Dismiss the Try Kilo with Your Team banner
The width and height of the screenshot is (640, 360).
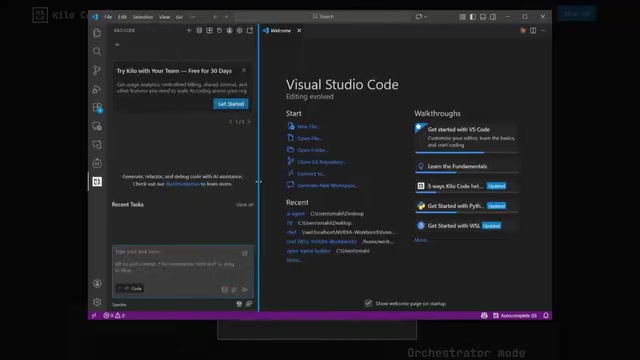tap(244, 70)
